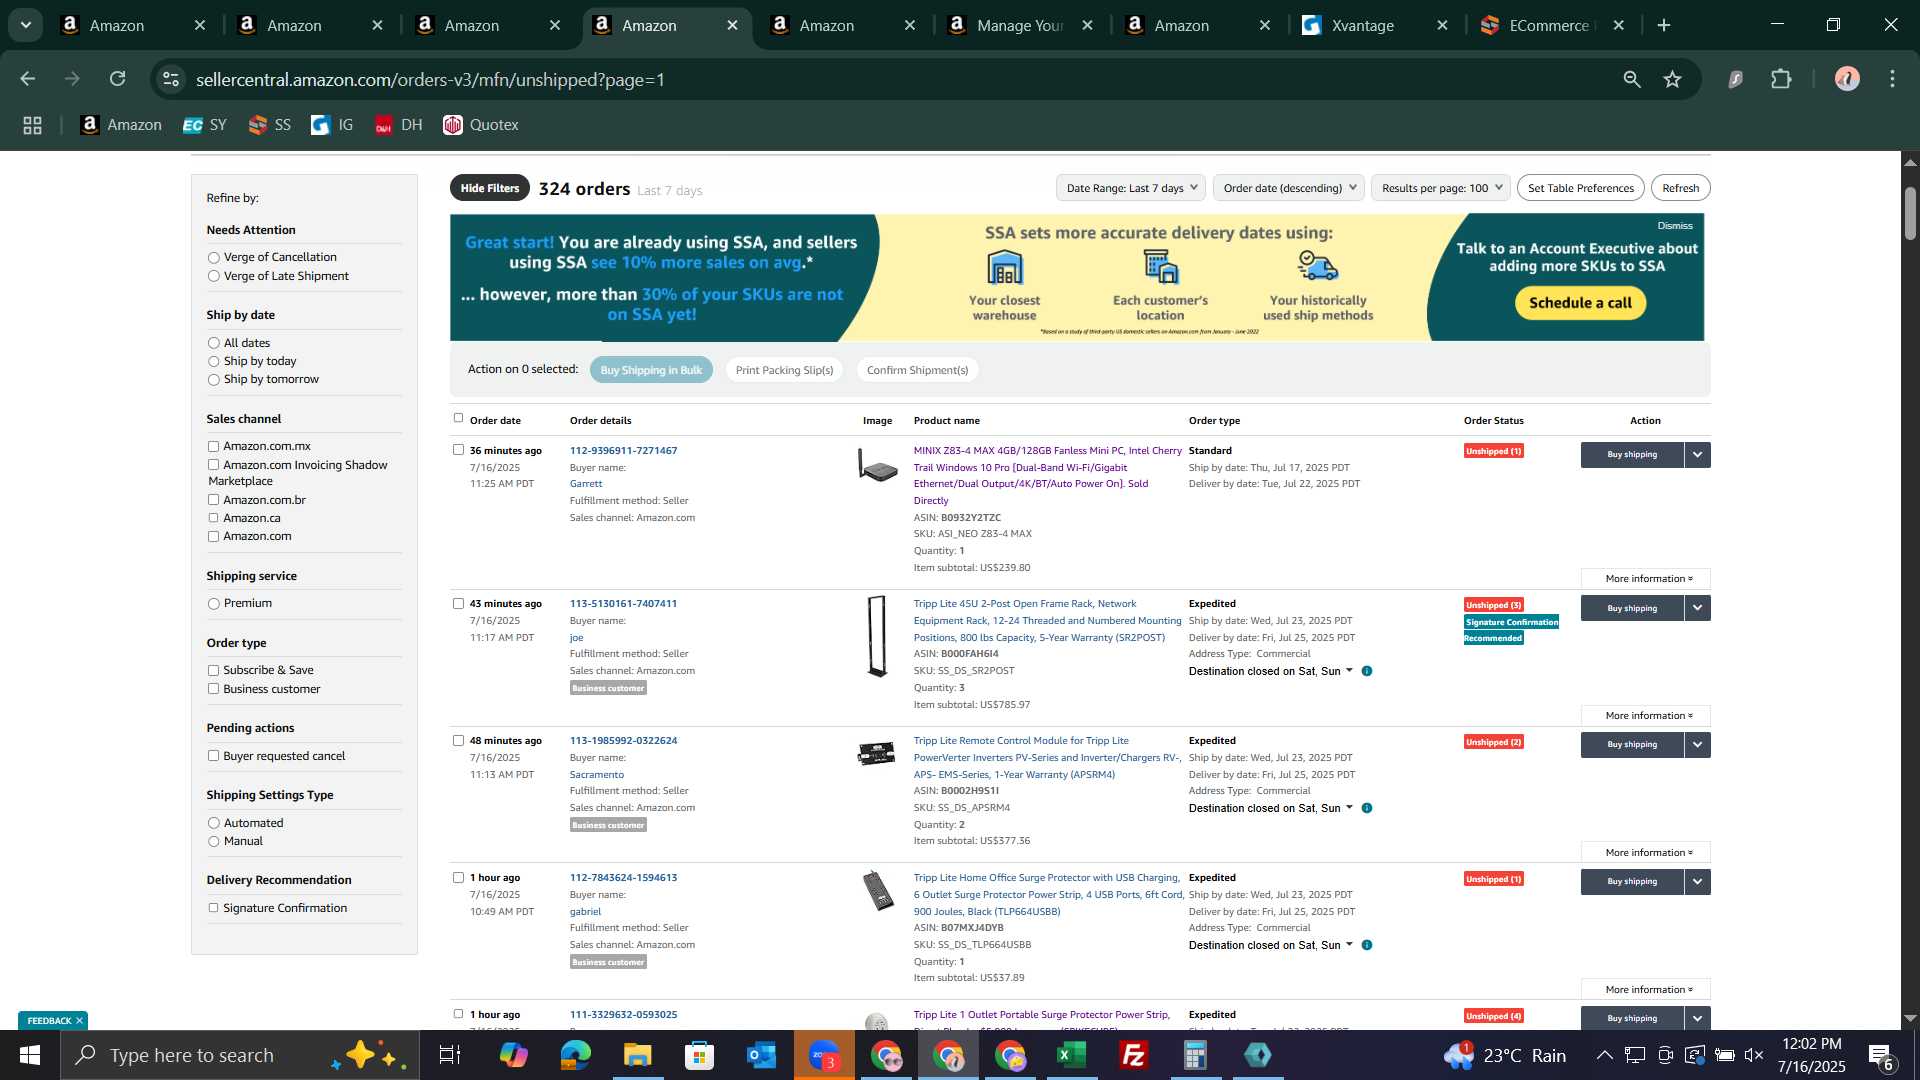The height and width of the screenshot is (1080, 1920).
Task: Open the Extensions puzzle icon
Action: coord(1782,79)
